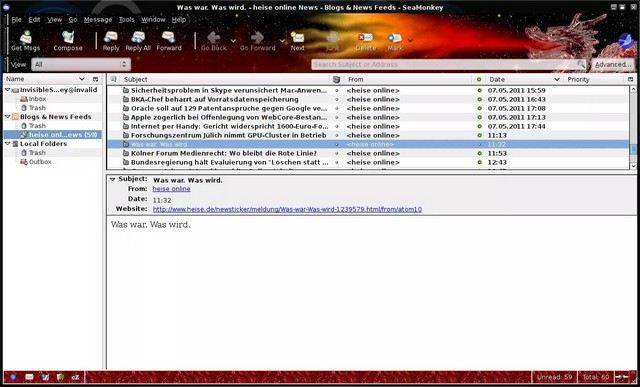
Task: Open the Tools menu
Action: coord(127,20)
